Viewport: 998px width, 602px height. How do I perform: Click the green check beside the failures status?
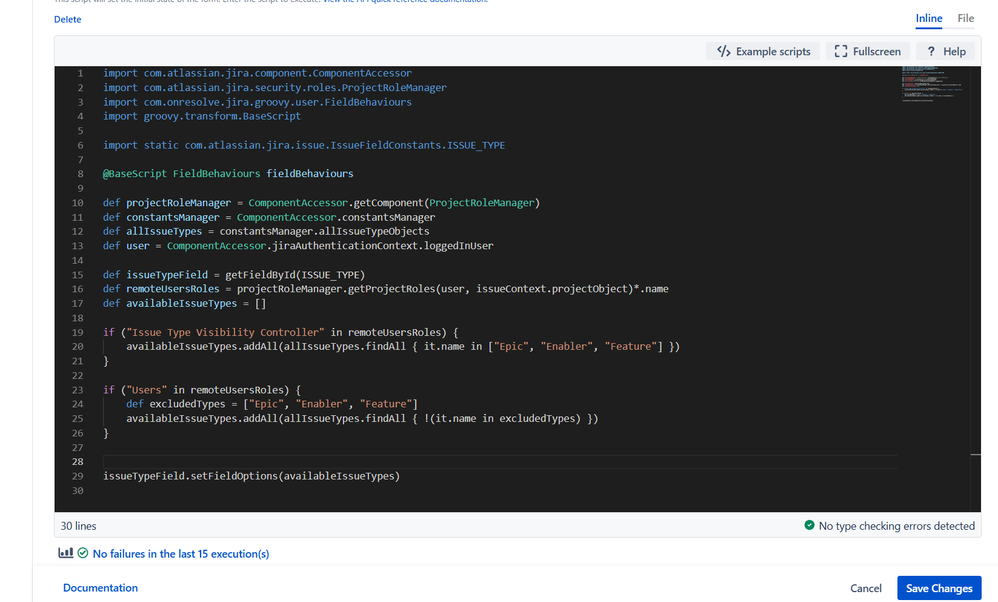pyautogui.click(x=82, y=552)
